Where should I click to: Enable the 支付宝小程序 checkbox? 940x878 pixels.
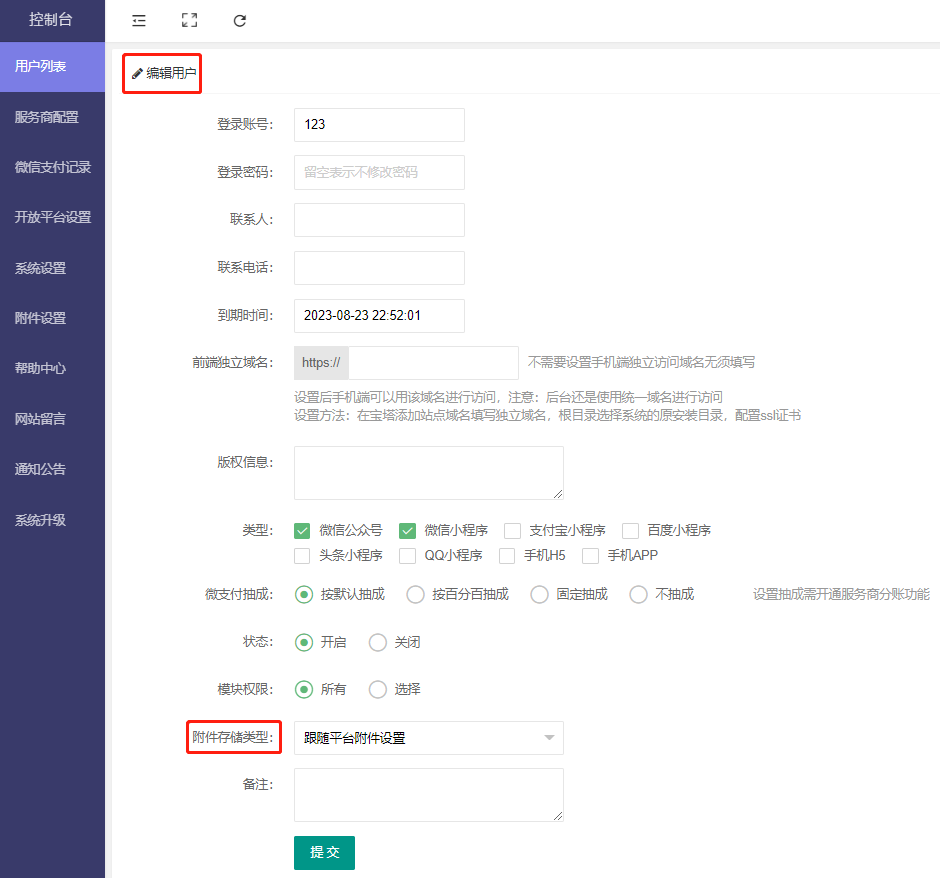coord(512,530)
